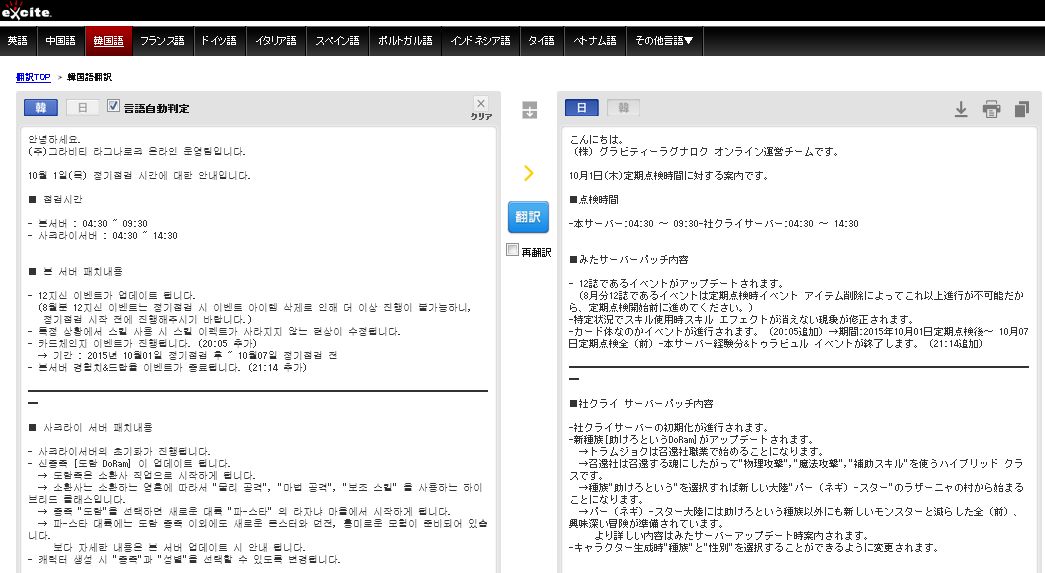Switch to インドネシア語 translation tab

click(481, 41)
